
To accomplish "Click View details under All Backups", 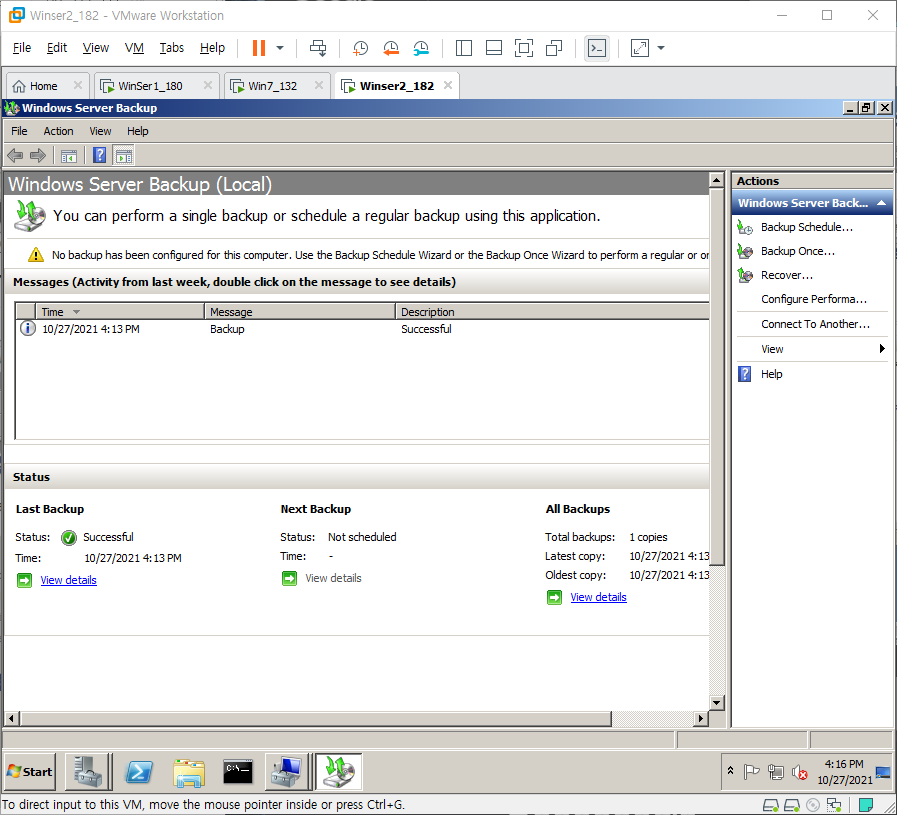I will pos(598,597).
